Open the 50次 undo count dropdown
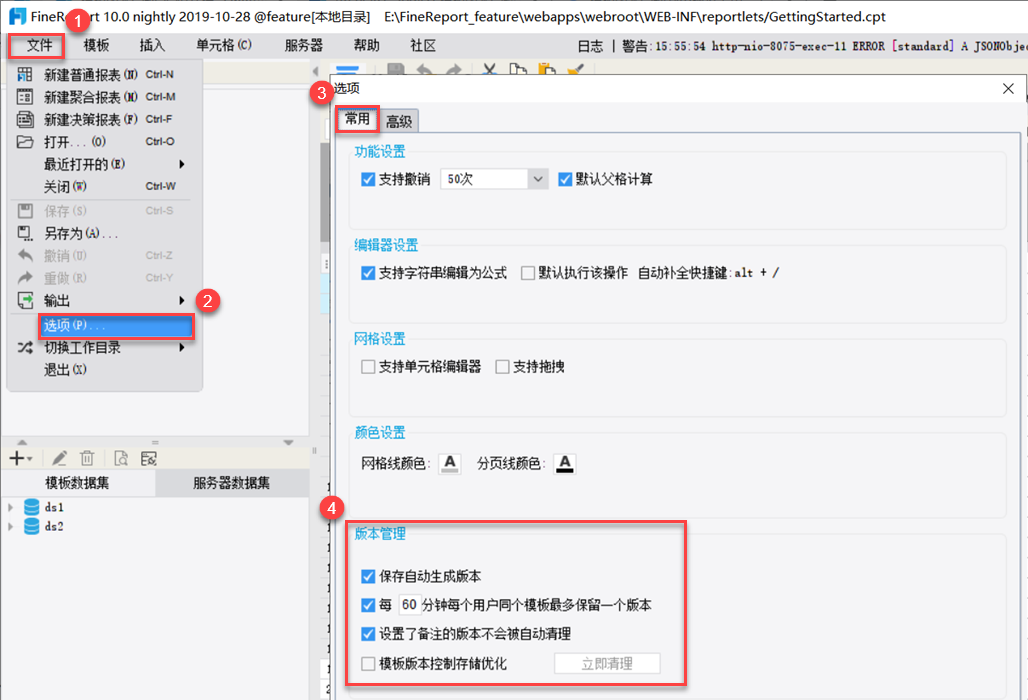Image resolution: width=1028 pixels, height=700 pixels. click(538, 179)
